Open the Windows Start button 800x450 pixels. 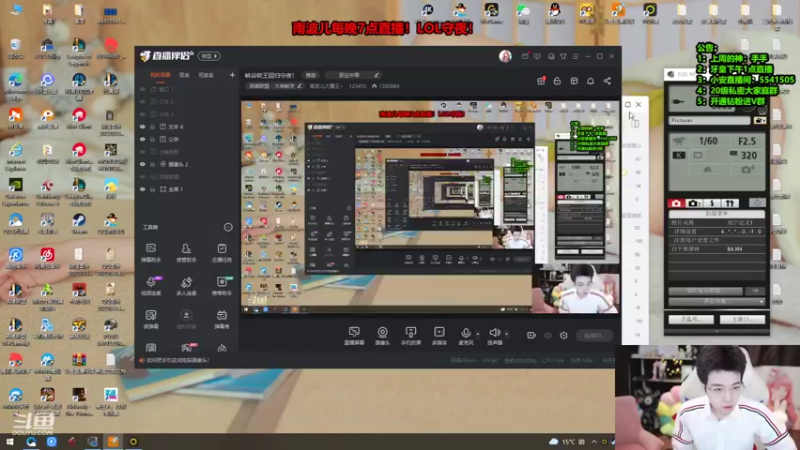click(10, 441)
